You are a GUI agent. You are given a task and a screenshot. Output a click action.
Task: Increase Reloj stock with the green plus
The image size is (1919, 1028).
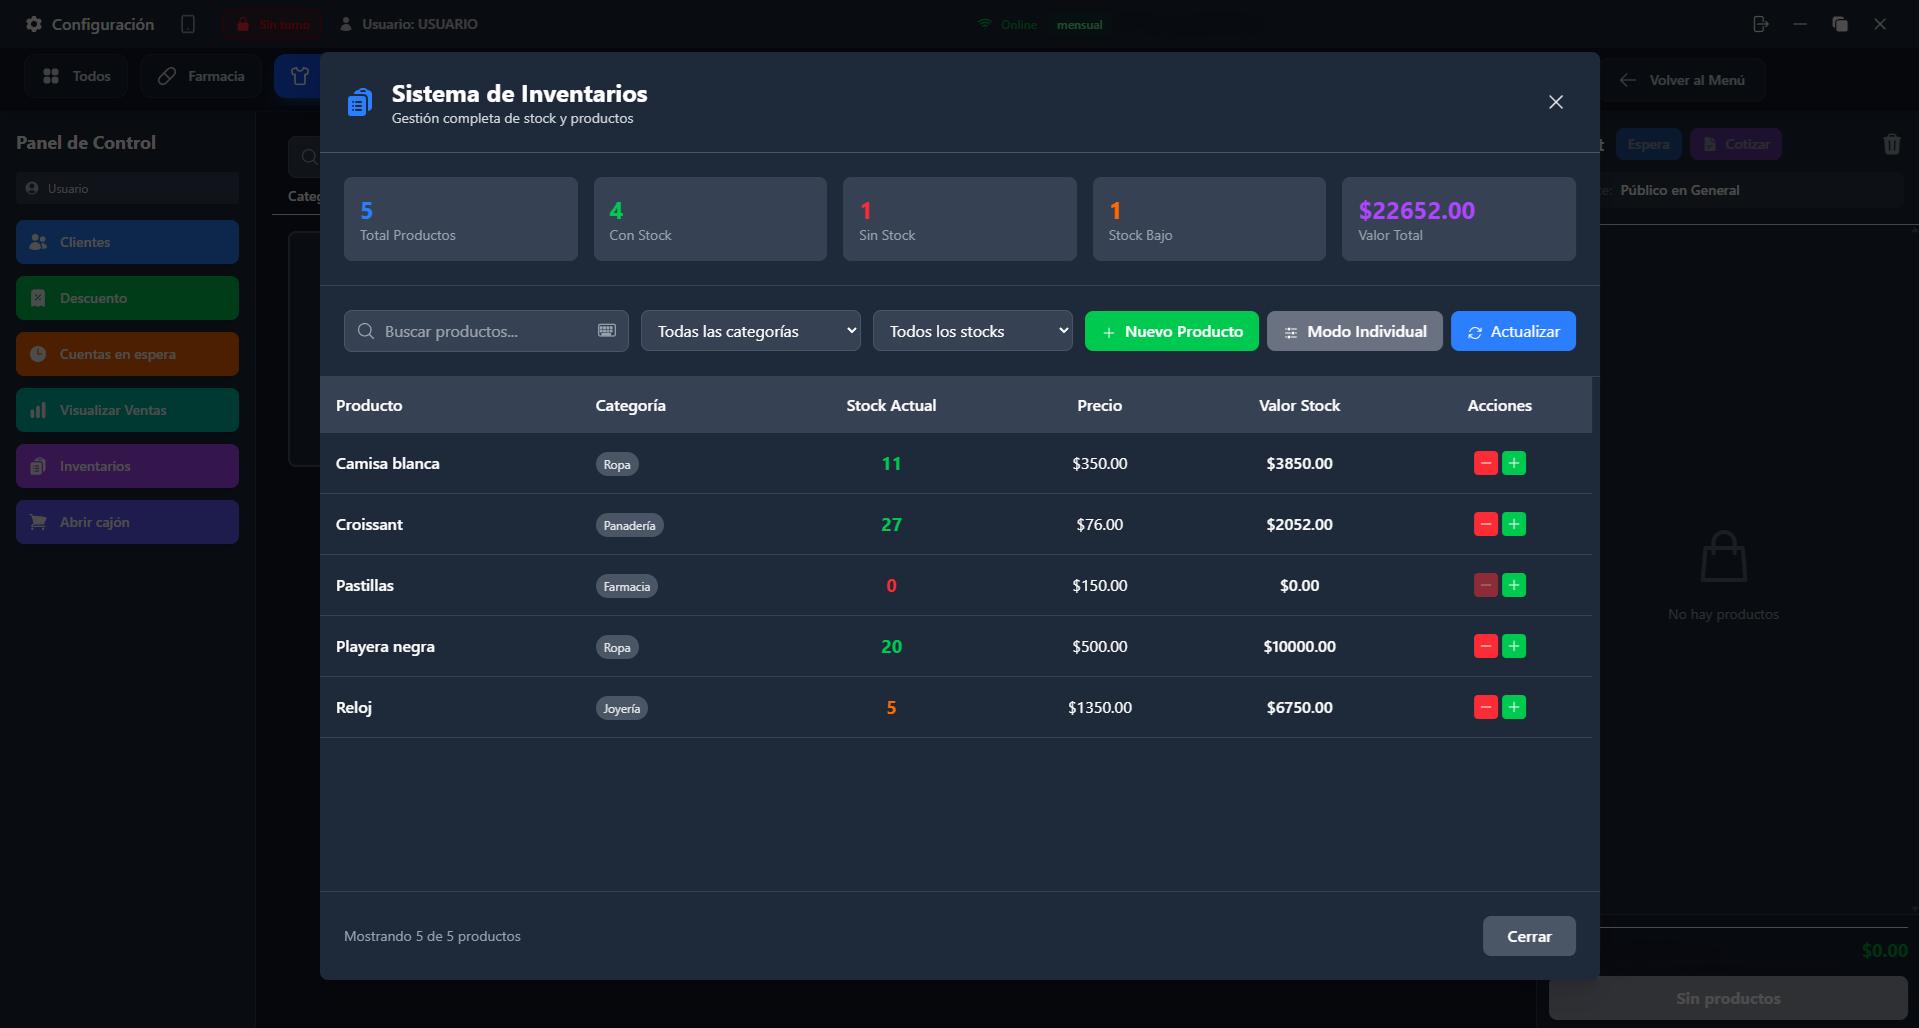(x=1514, y=707)
